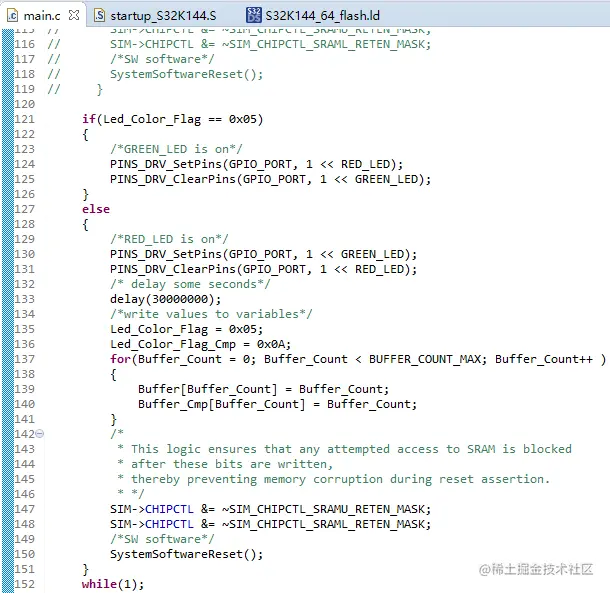Click the SRAML_RETEN_MASK statement on line 148
The image size is (610, 593).
click(270, 525)
